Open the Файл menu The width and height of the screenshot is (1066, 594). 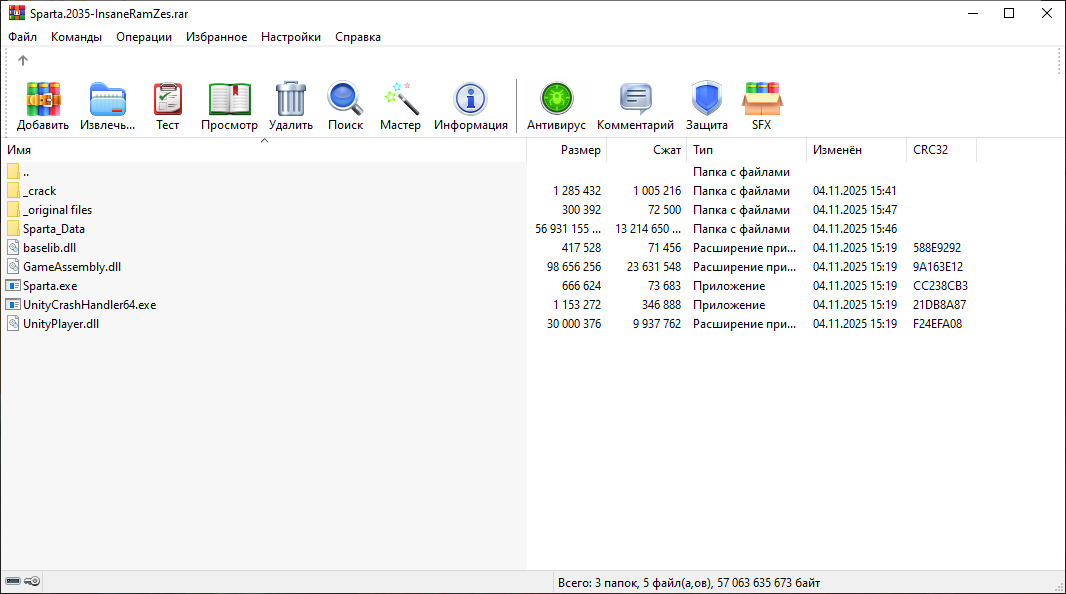coord(22,37)
